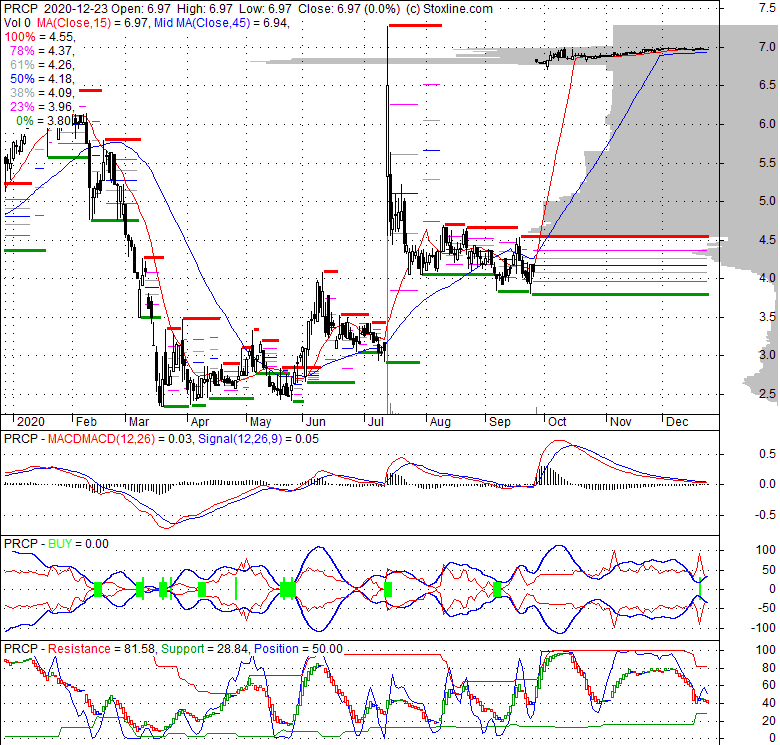Click the 'Vol 0' volume label
The width and height of the screenshot is (780, 745).
point(17,22)
